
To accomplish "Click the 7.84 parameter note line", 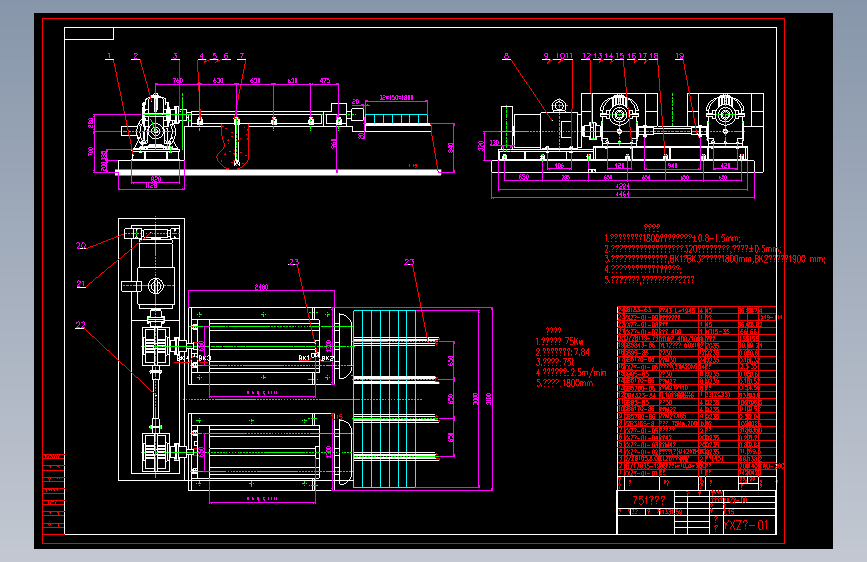I will click(563, 352).
